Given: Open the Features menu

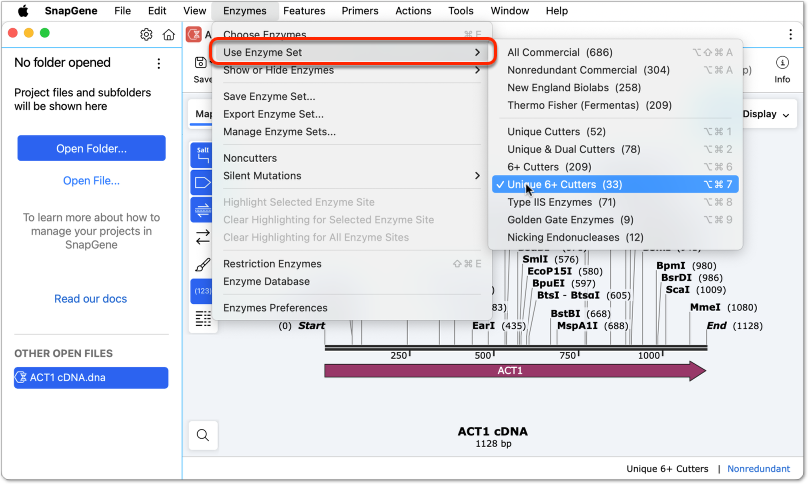Looking at the screenshot, I should [x=304, y=11].
